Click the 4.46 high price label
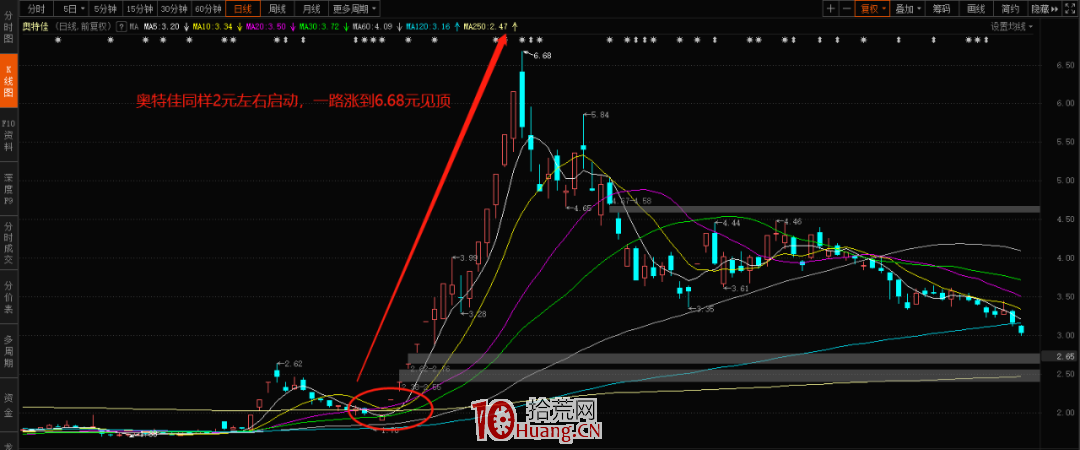Image resolution: width=1080 pixels, height=450 pixels. coord(792,222)
